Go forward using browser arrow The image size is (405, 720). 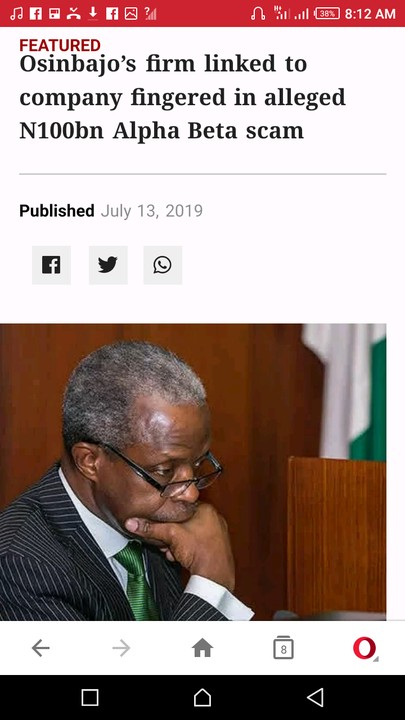121,648
